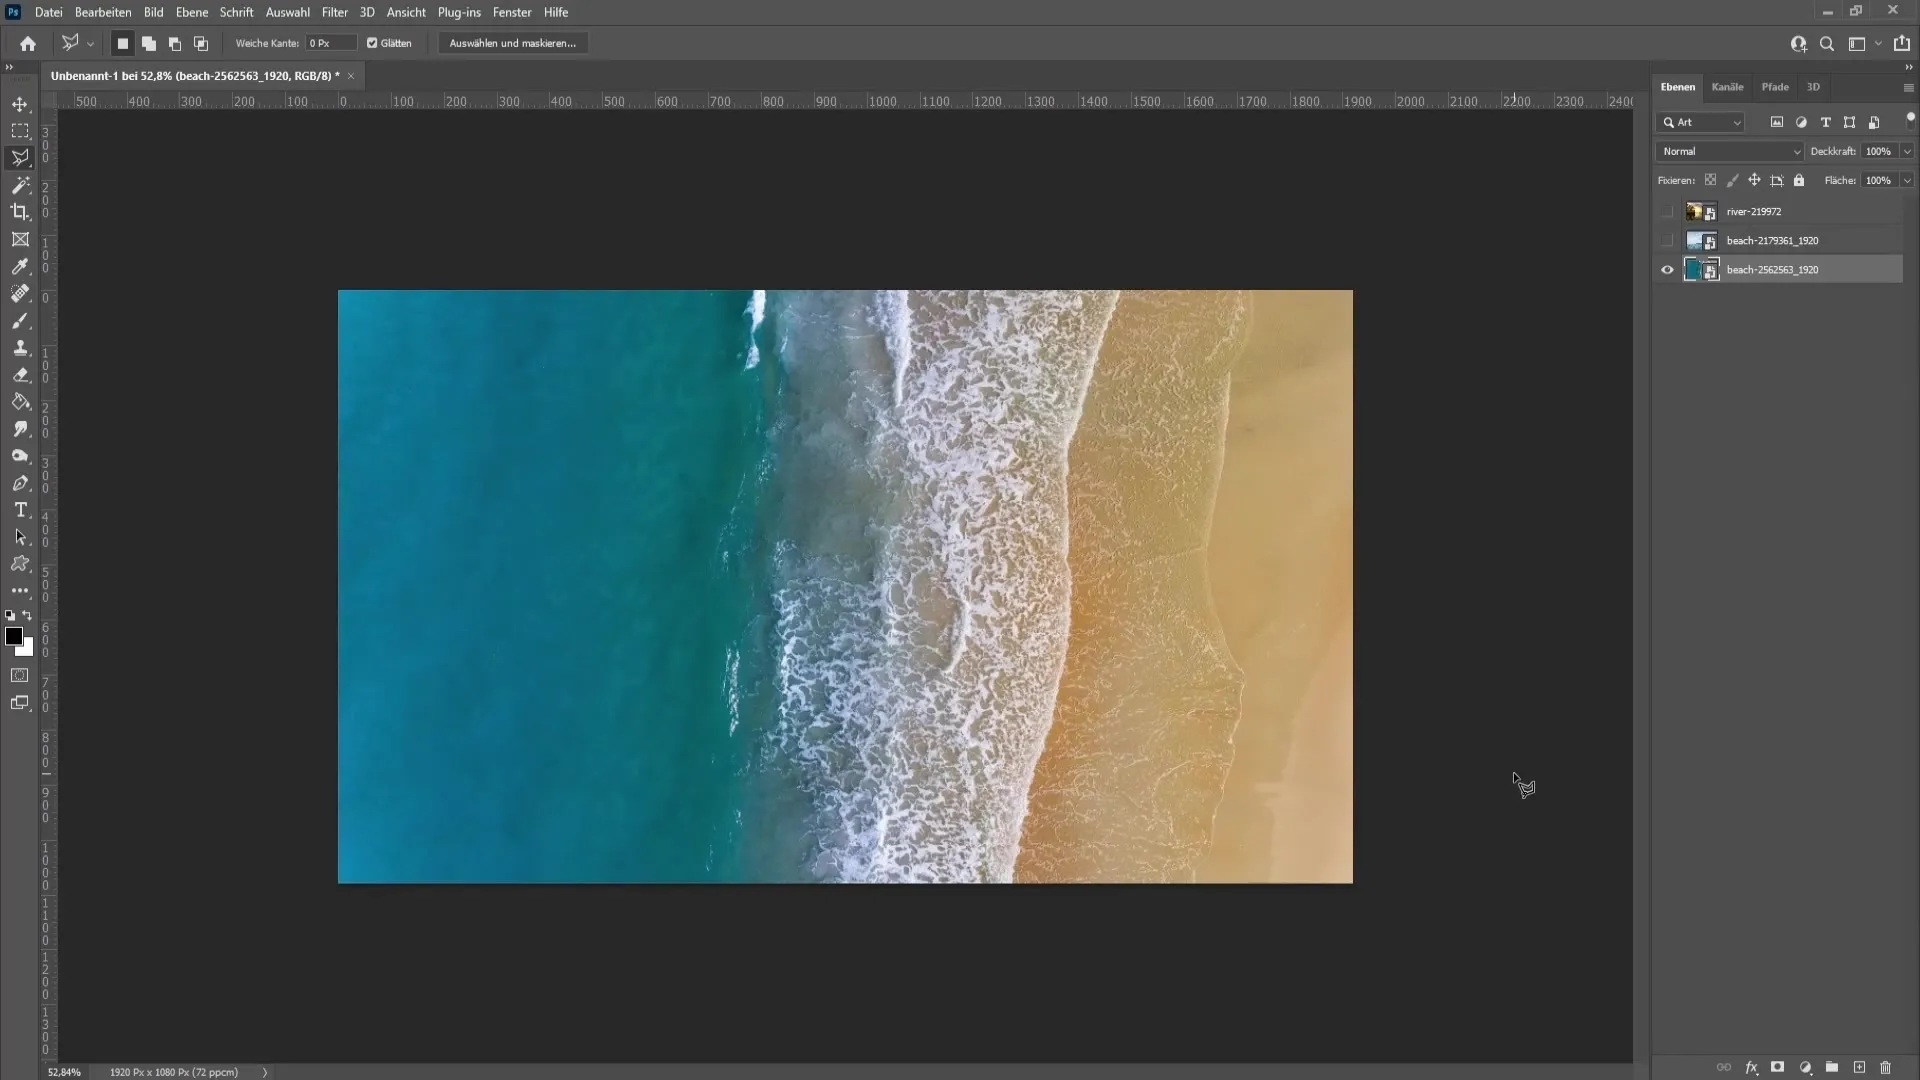Screen dimensions: 1920x1080
Task: Open the Fenster menu
Action: click(512, 12)
